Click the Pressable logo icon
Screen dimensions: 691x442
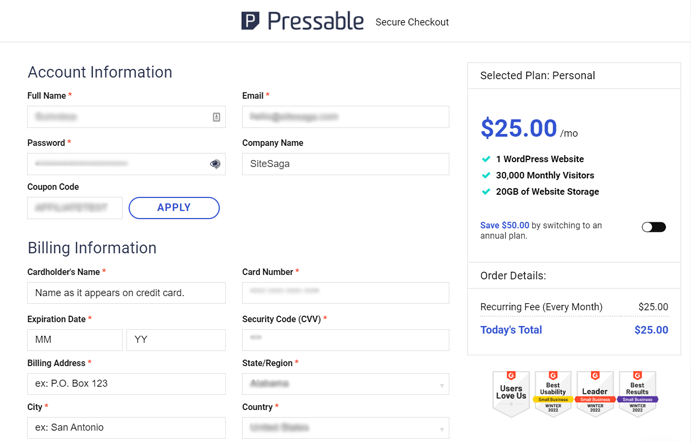pos(250,21)
